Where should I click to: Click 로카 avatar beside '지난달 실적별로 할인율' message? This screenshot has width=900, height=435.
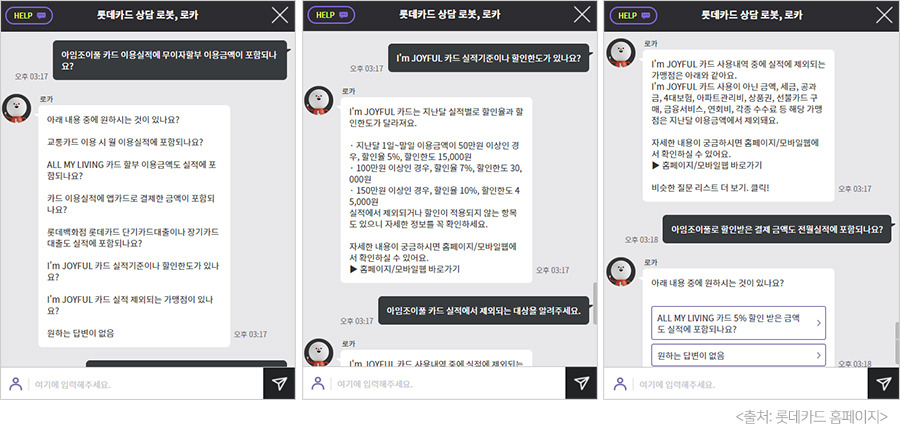click(319, 100)
